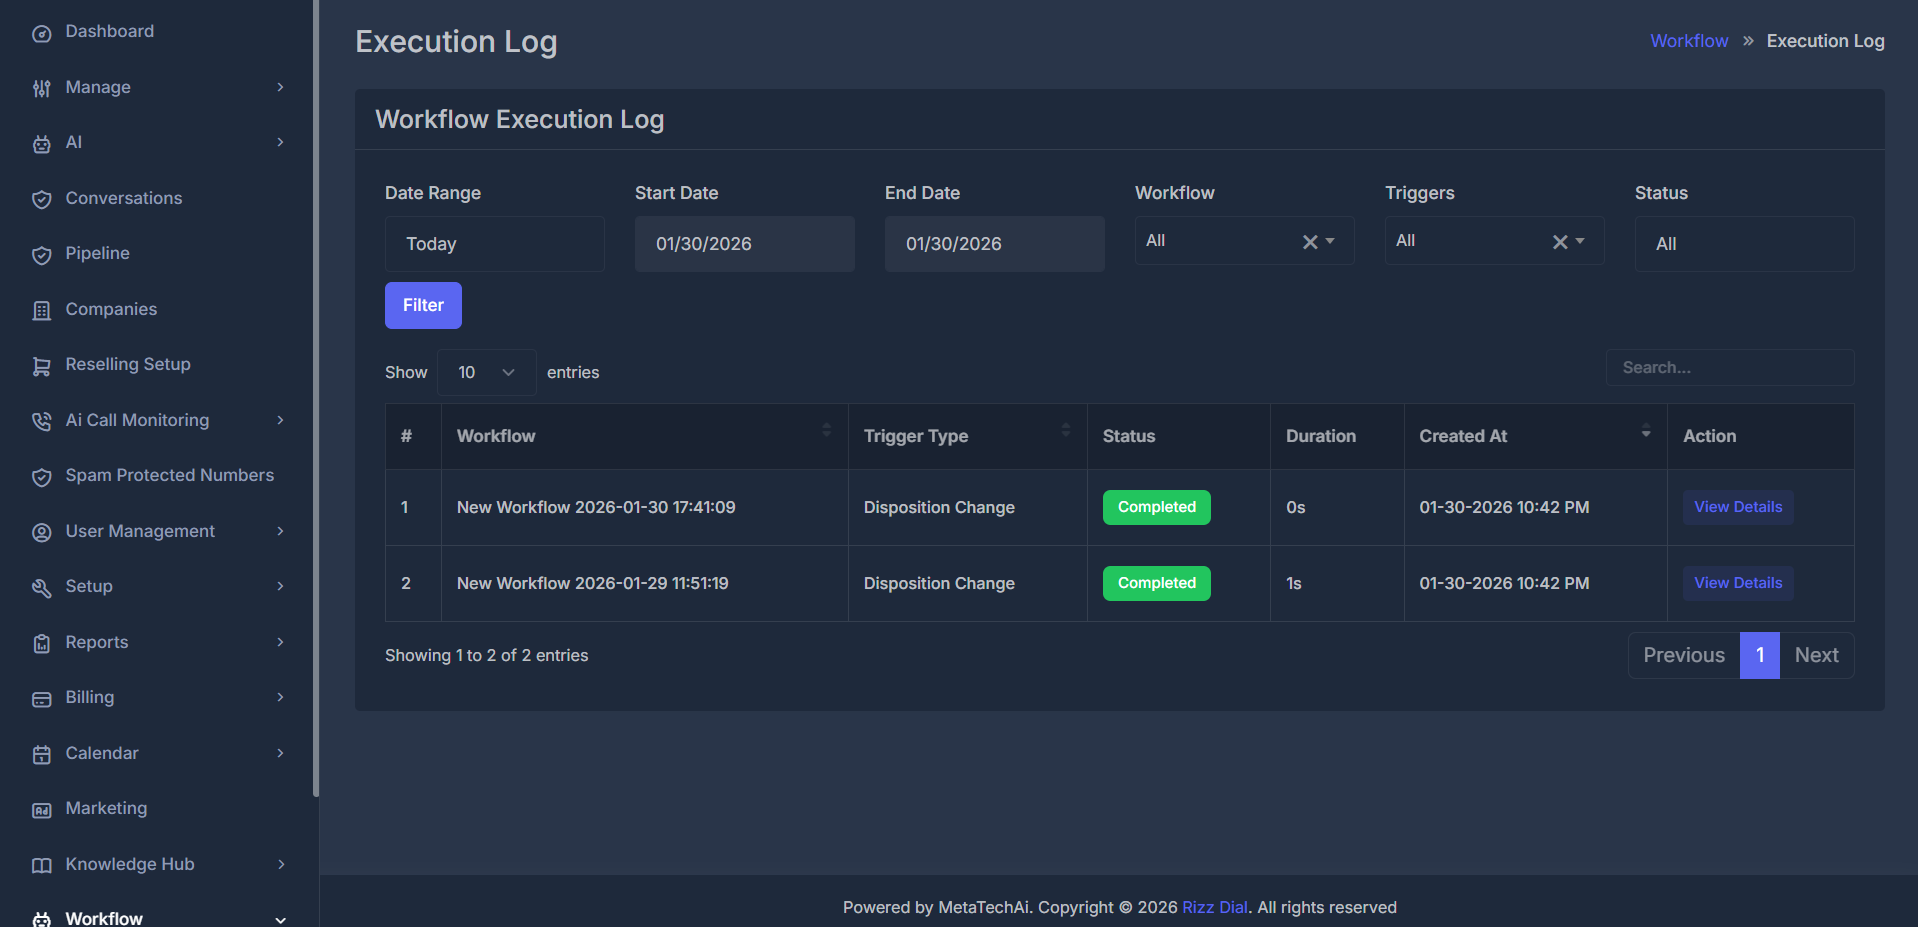Select the Reselling Setup cart icon
Viewport: 1918px width, 927px height.
(x=42, y=365)
